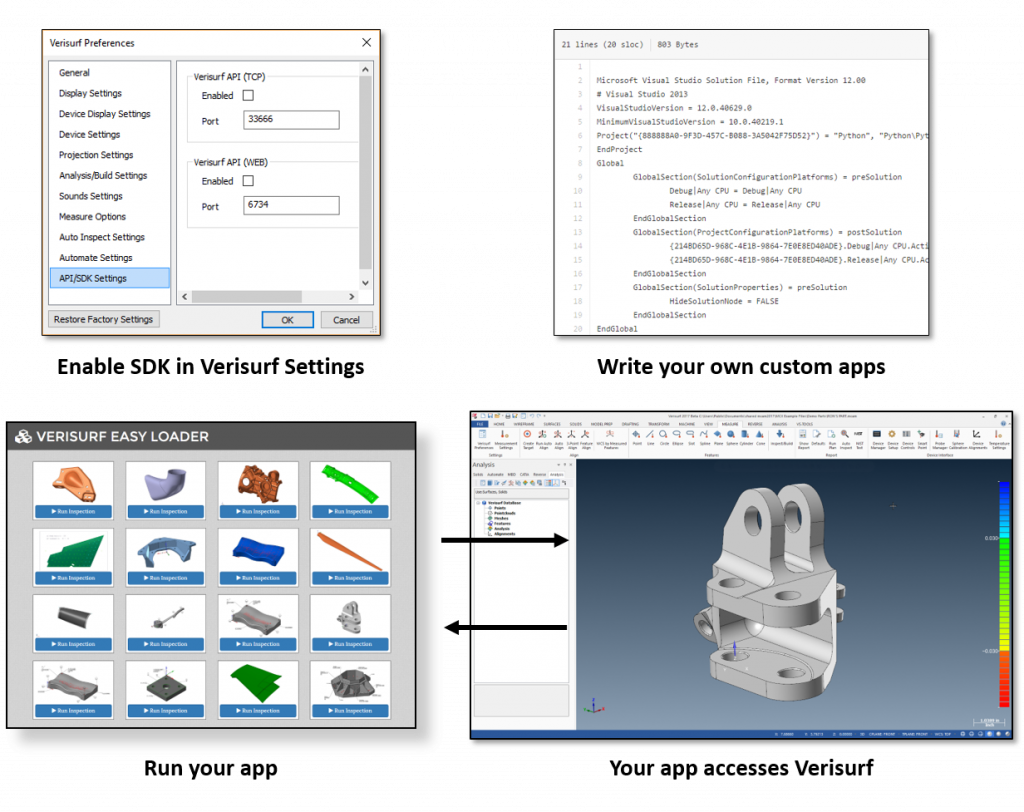Click the Restore Factory Settings button
The width and height of the screenshot is (1024, 812).
(x=102, y=319)
